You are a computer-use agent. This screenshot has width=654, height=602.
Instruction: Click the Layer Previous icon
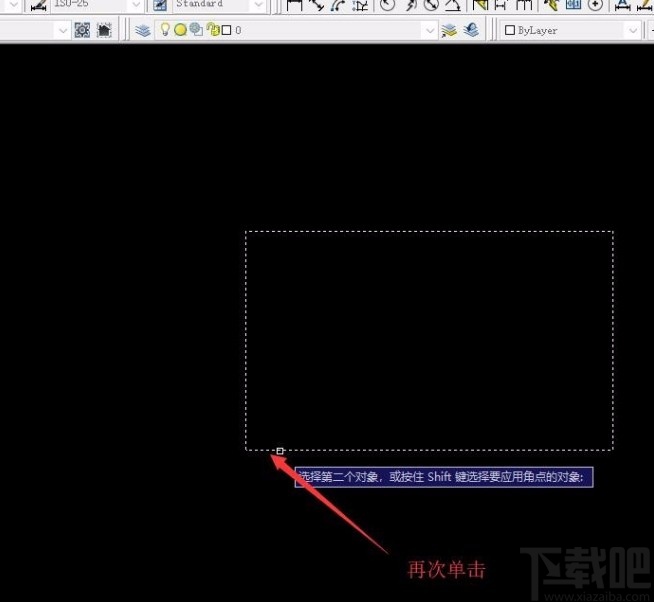471,30
